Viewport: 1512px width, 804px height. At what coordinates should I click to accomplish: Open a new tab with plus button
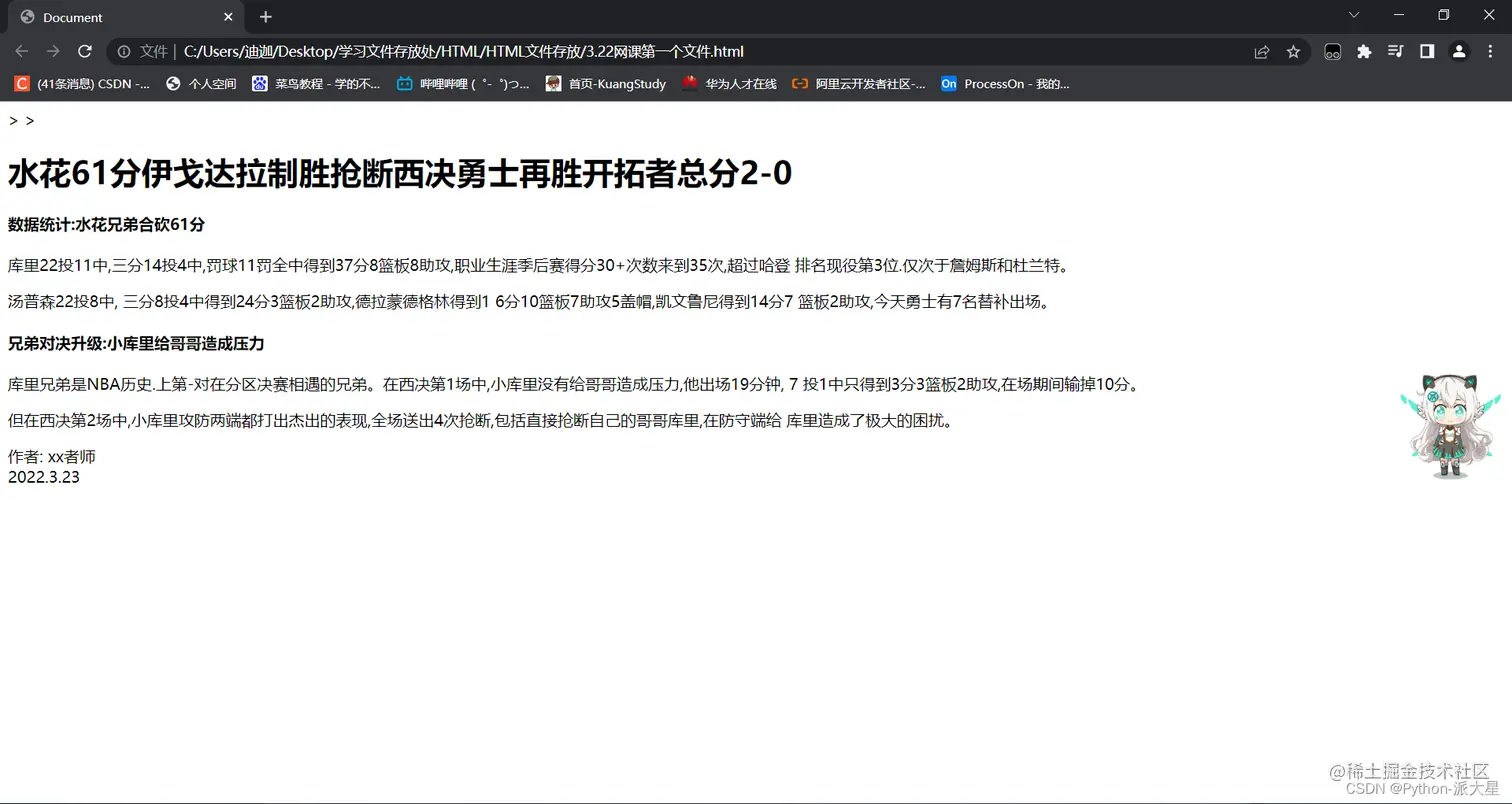click(x=265, y=17)
